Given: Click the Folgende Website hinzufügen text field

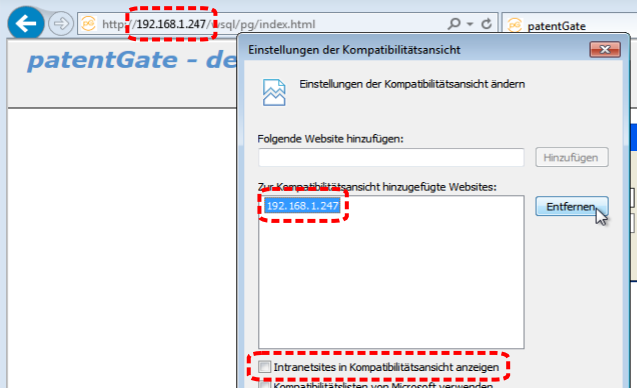Looking at the screenshot, I should point(391,157).
